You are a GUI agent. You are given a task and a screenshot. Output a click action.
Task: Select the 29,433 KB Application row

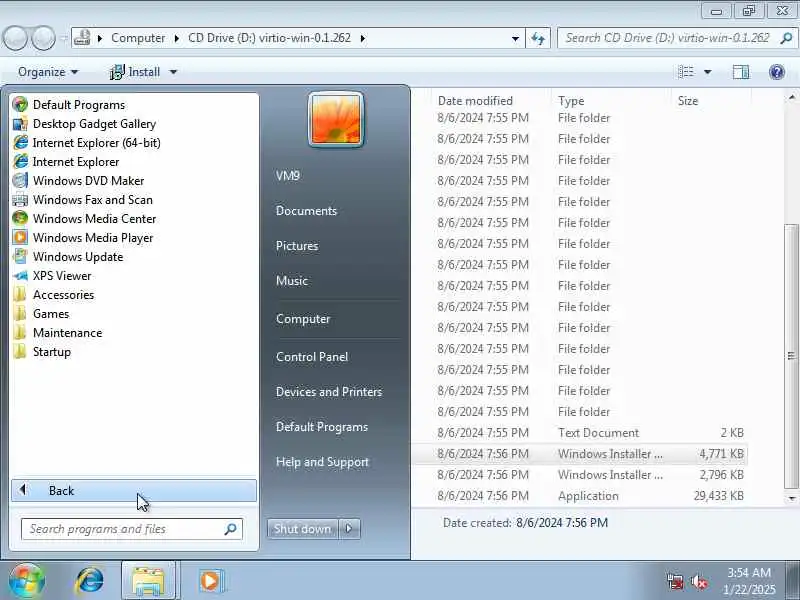581,495
